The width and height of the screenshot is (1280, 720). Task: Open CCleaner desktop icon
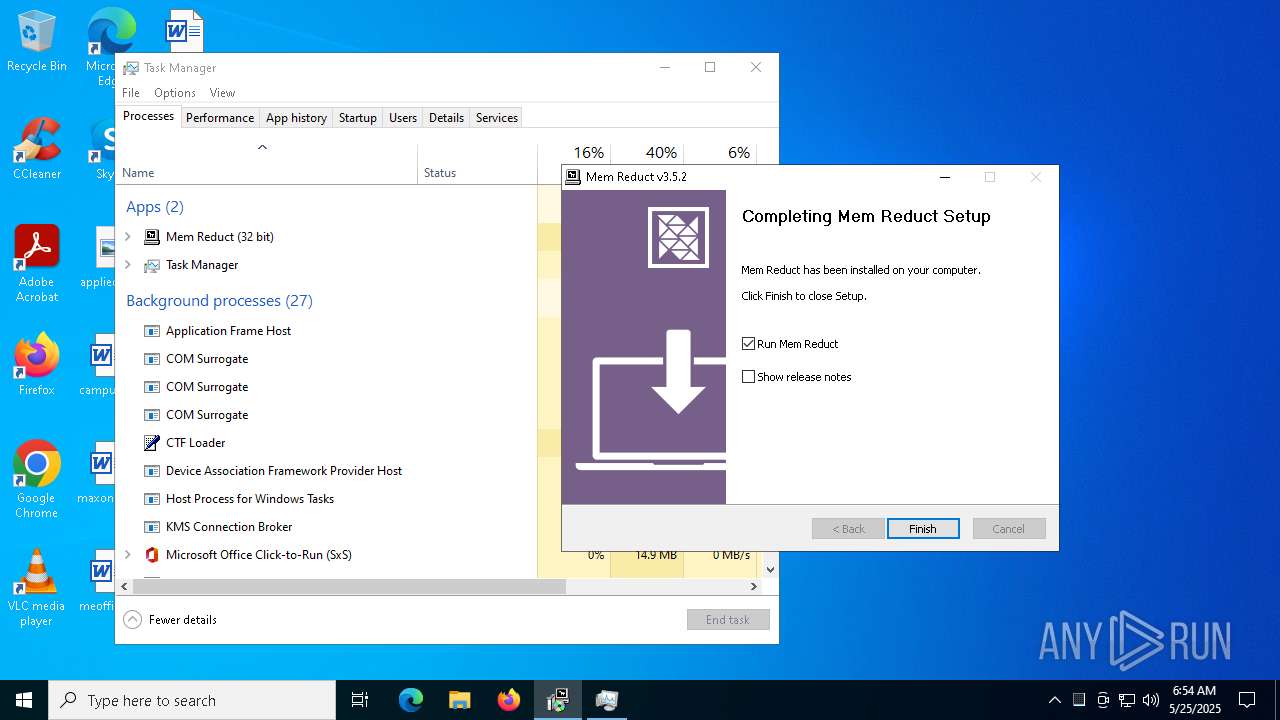tap(37, 148)
